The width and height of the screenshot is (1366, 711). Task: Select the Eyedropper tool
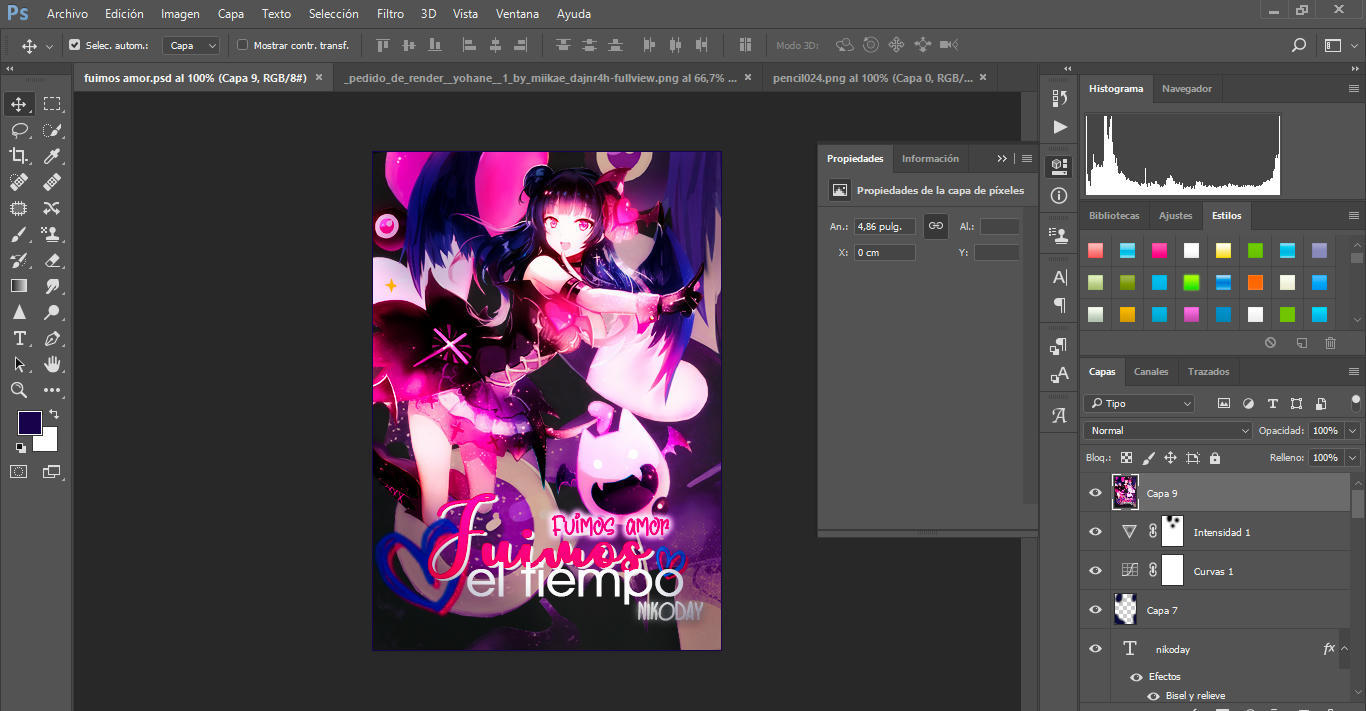click(x=52, y=156)
